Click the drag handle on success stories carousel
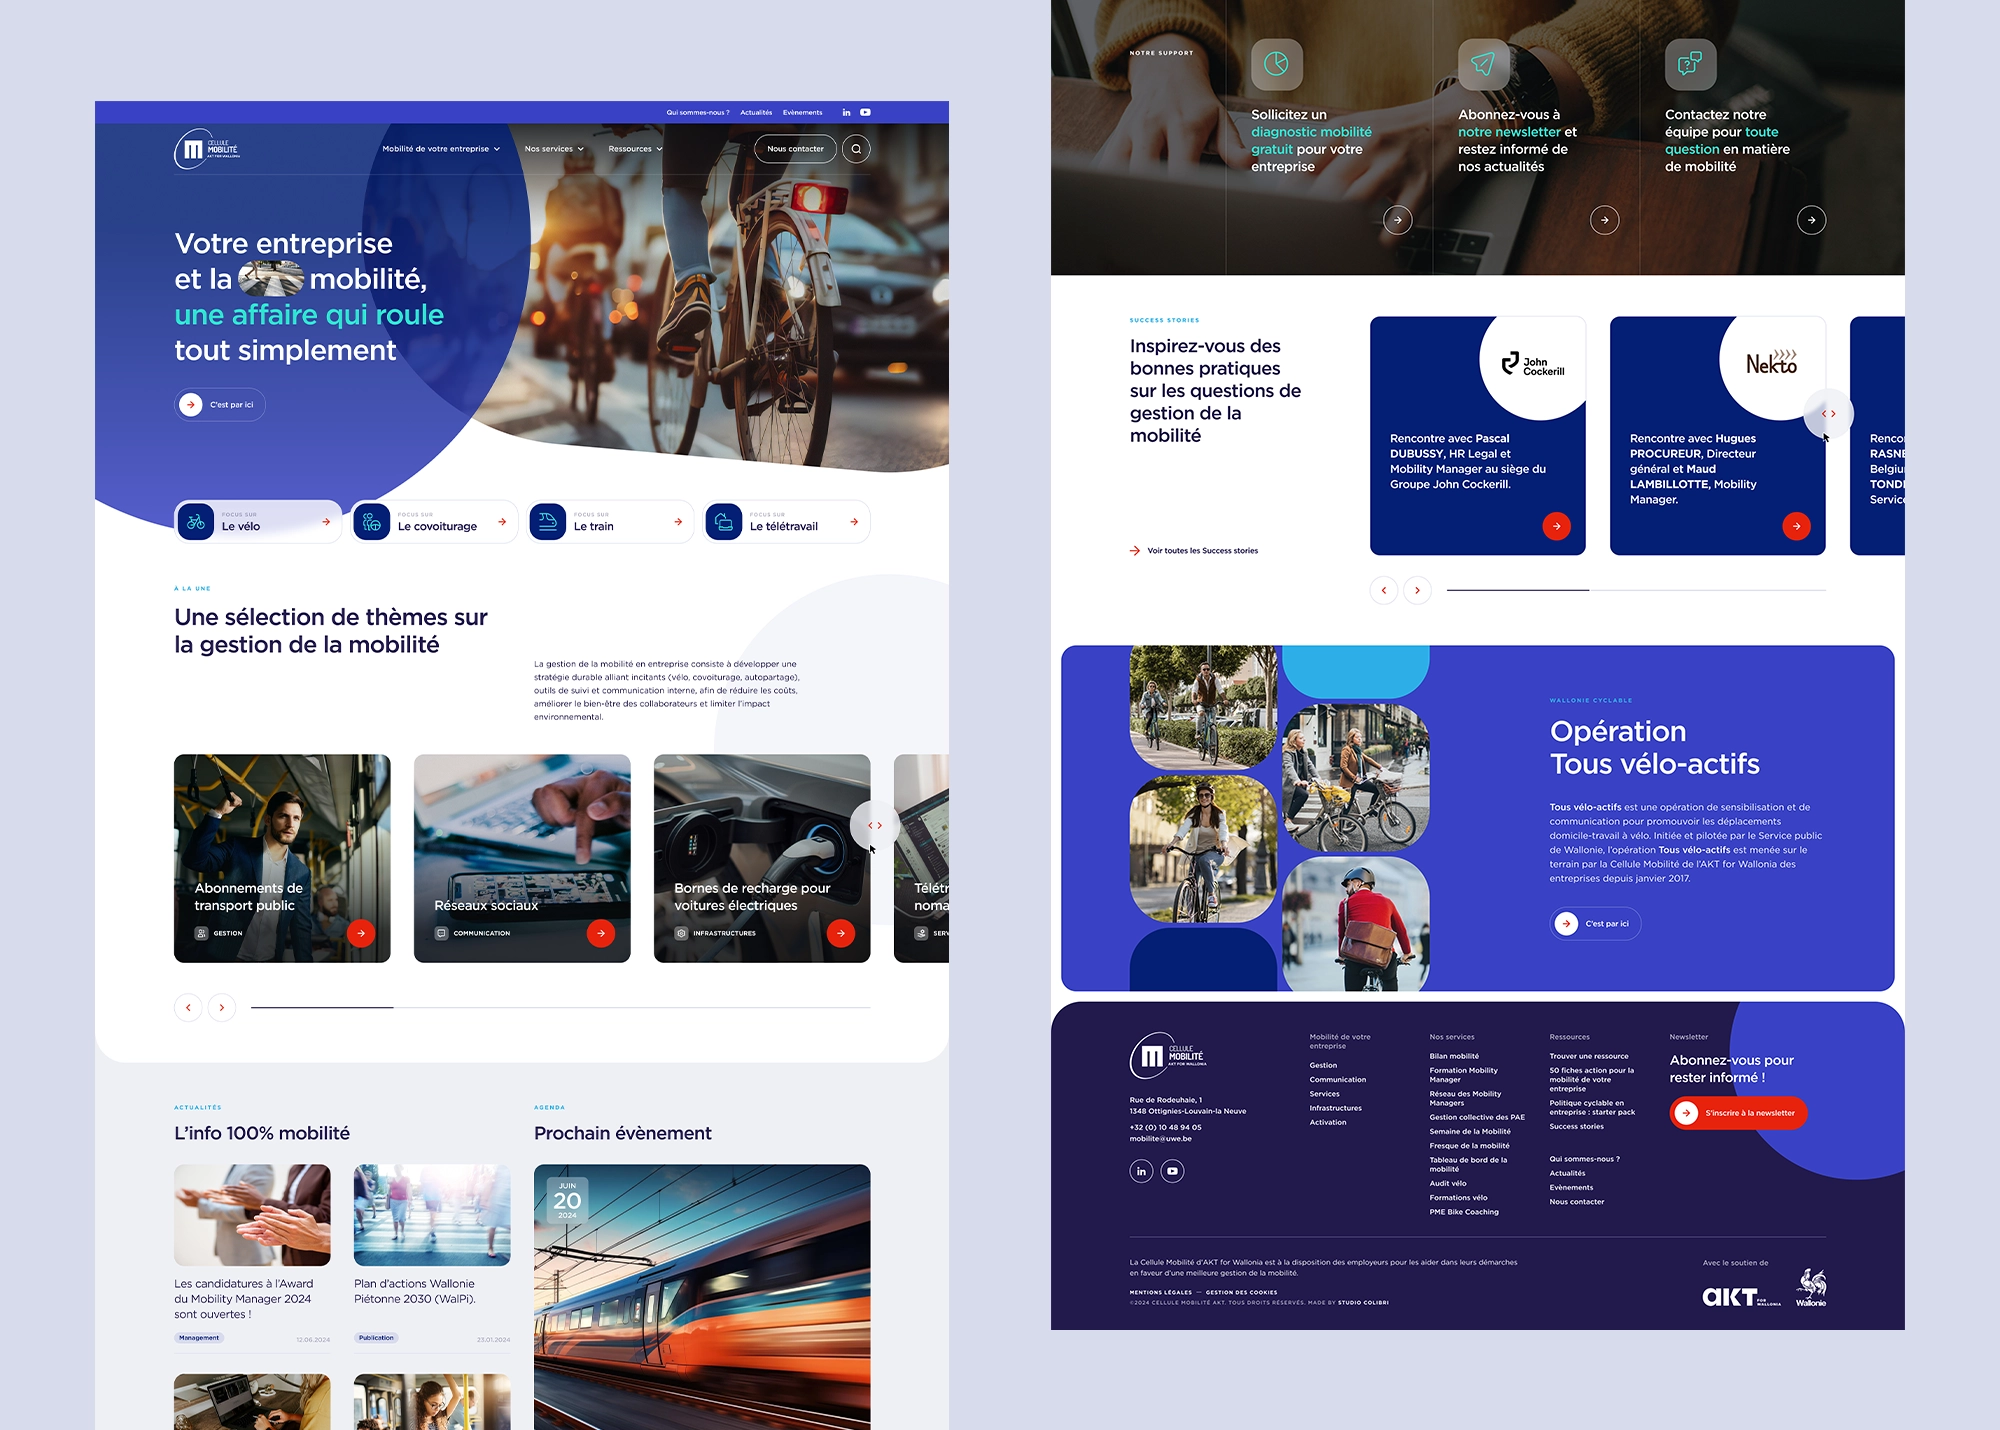 [x=1828, y=413]
